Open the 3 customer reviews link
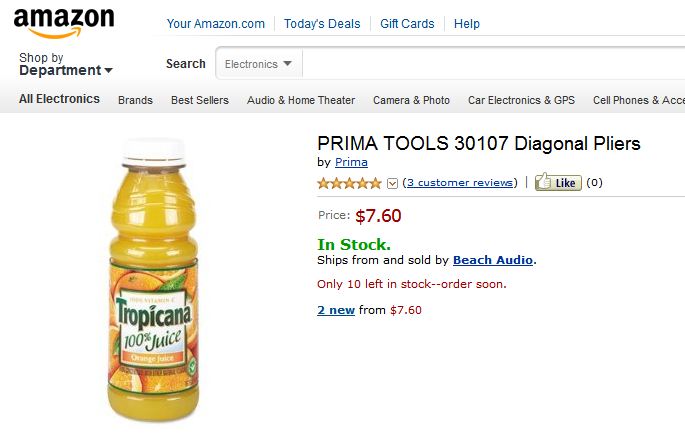 460,183
